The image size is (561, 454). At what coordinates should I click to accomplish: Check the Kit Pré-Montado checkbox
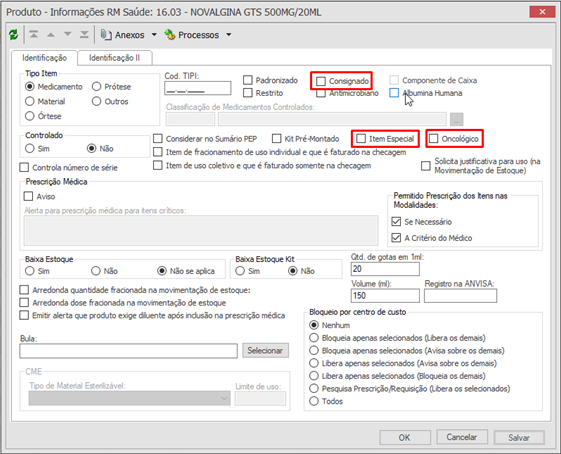click(x=277, y=138)
